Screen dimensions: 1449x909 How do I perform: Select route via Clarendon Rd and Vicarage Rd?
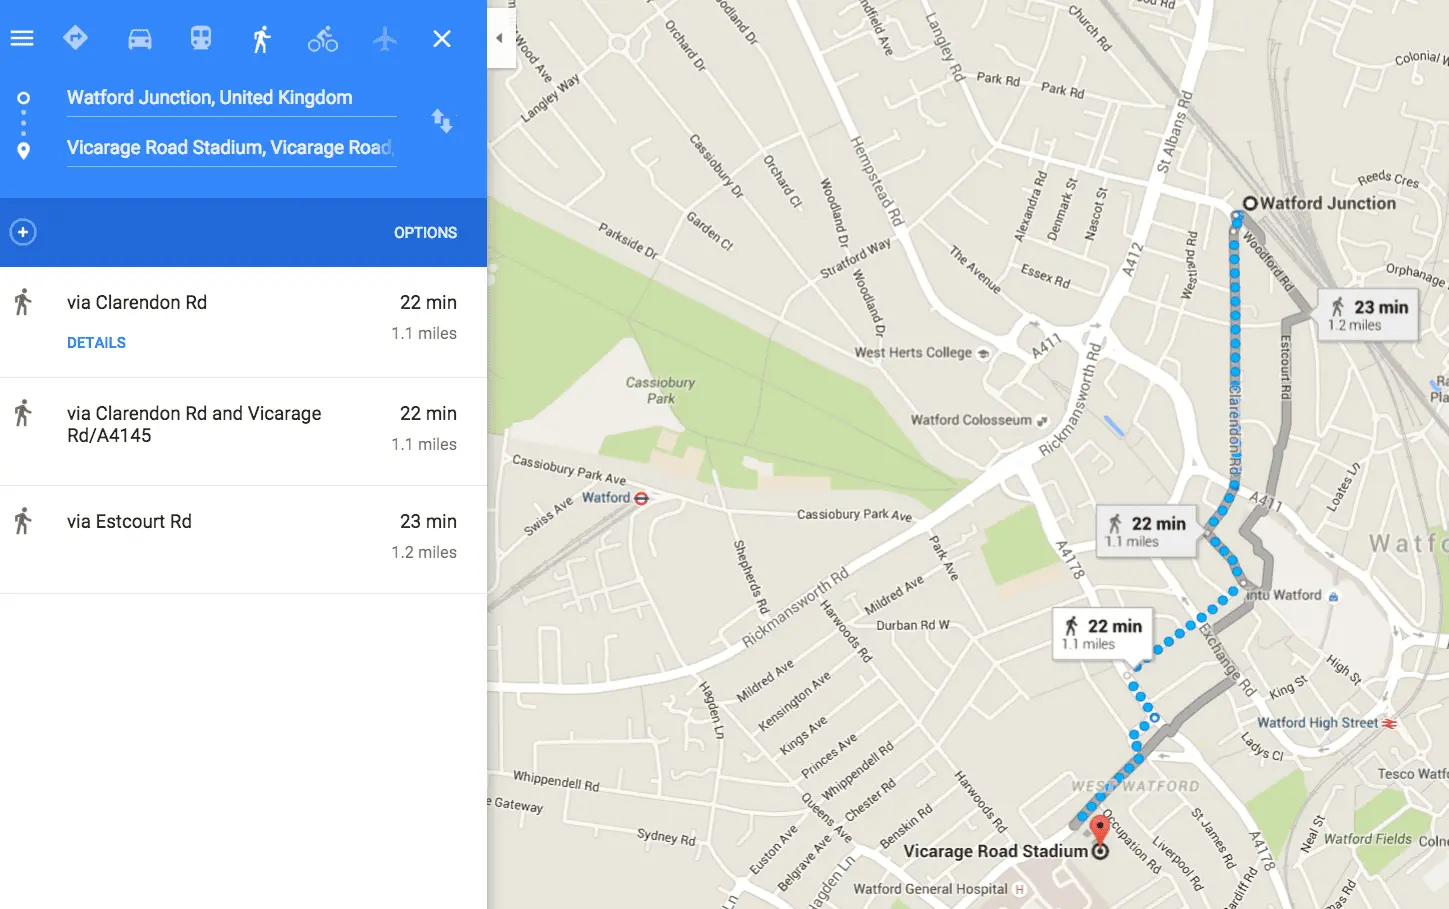[243, 432]
